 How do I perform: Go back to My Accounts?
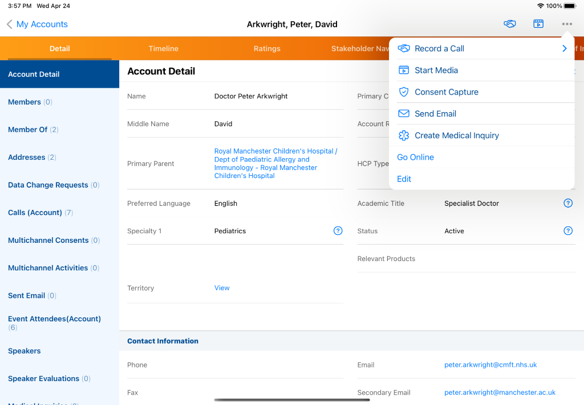point(42,24)
